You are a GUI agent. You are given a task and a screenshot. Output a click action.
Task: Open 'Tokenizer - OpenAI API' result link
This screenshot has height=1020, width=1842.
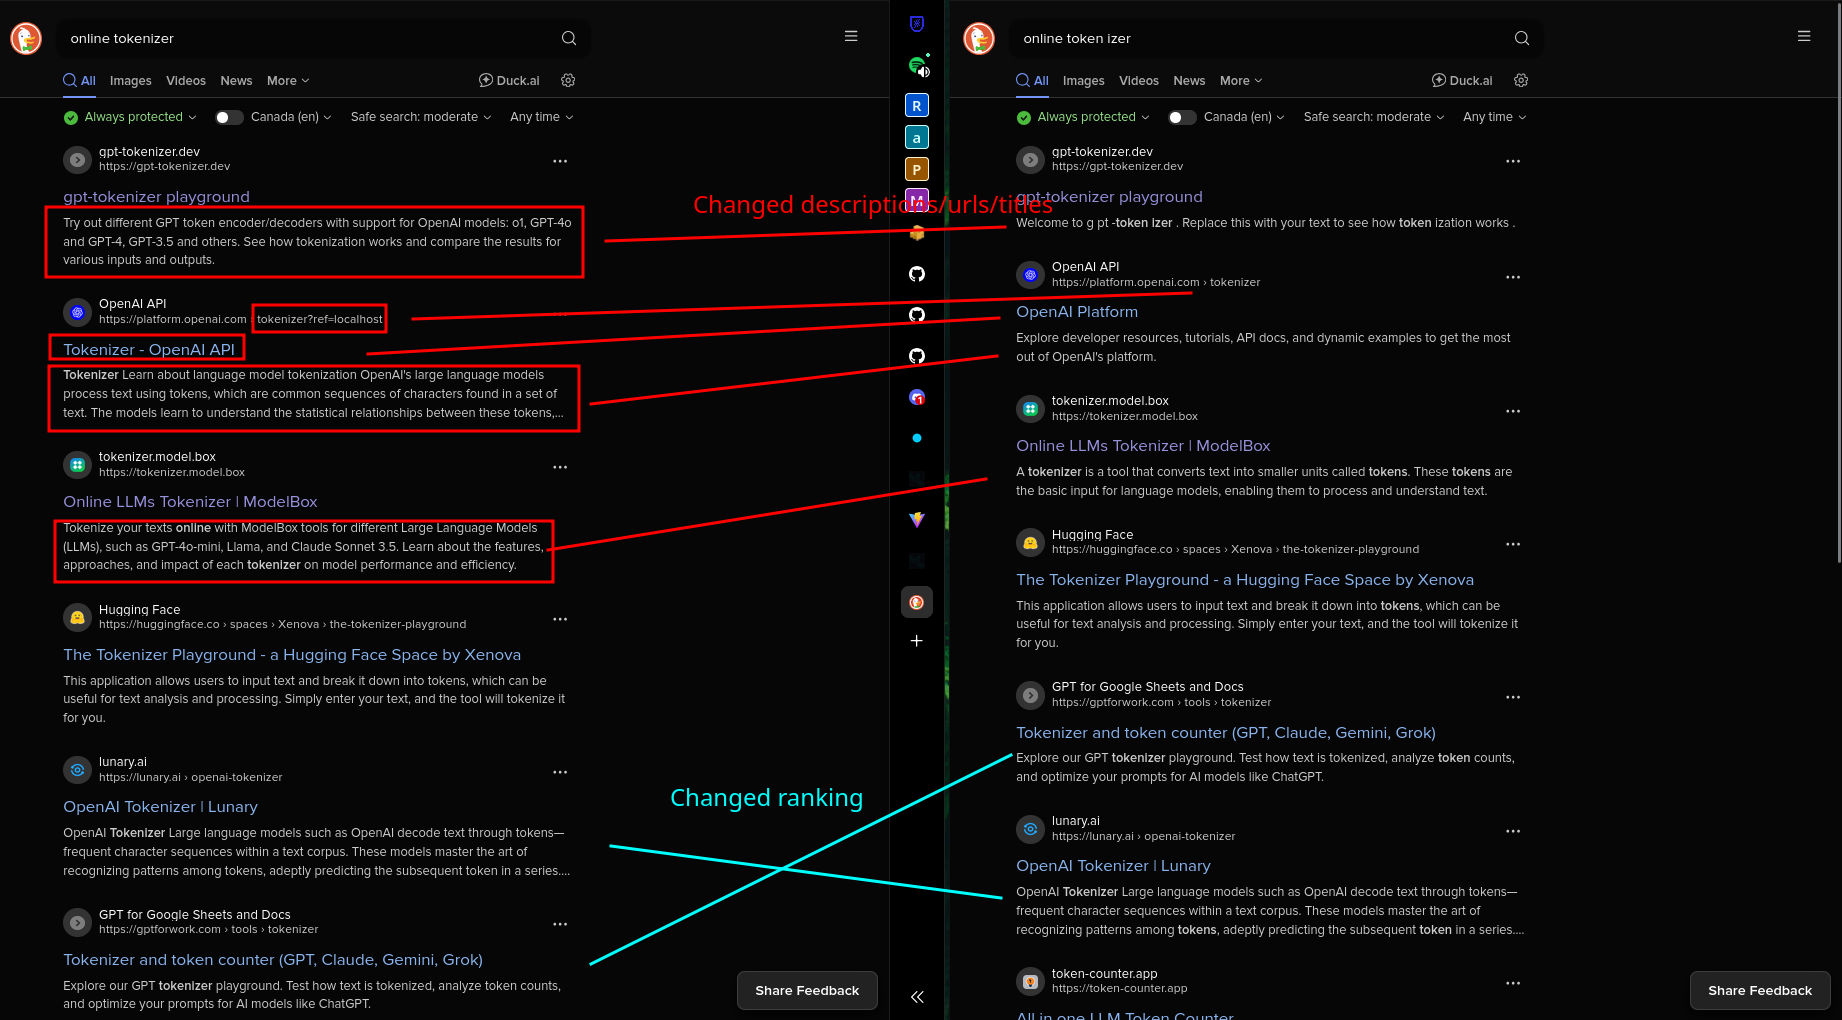coord(149,349)
